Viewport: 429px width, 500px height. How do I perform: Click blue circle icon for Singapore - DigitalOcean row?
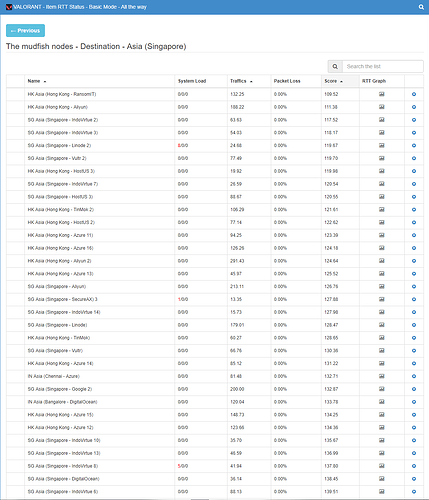point(414,479)
